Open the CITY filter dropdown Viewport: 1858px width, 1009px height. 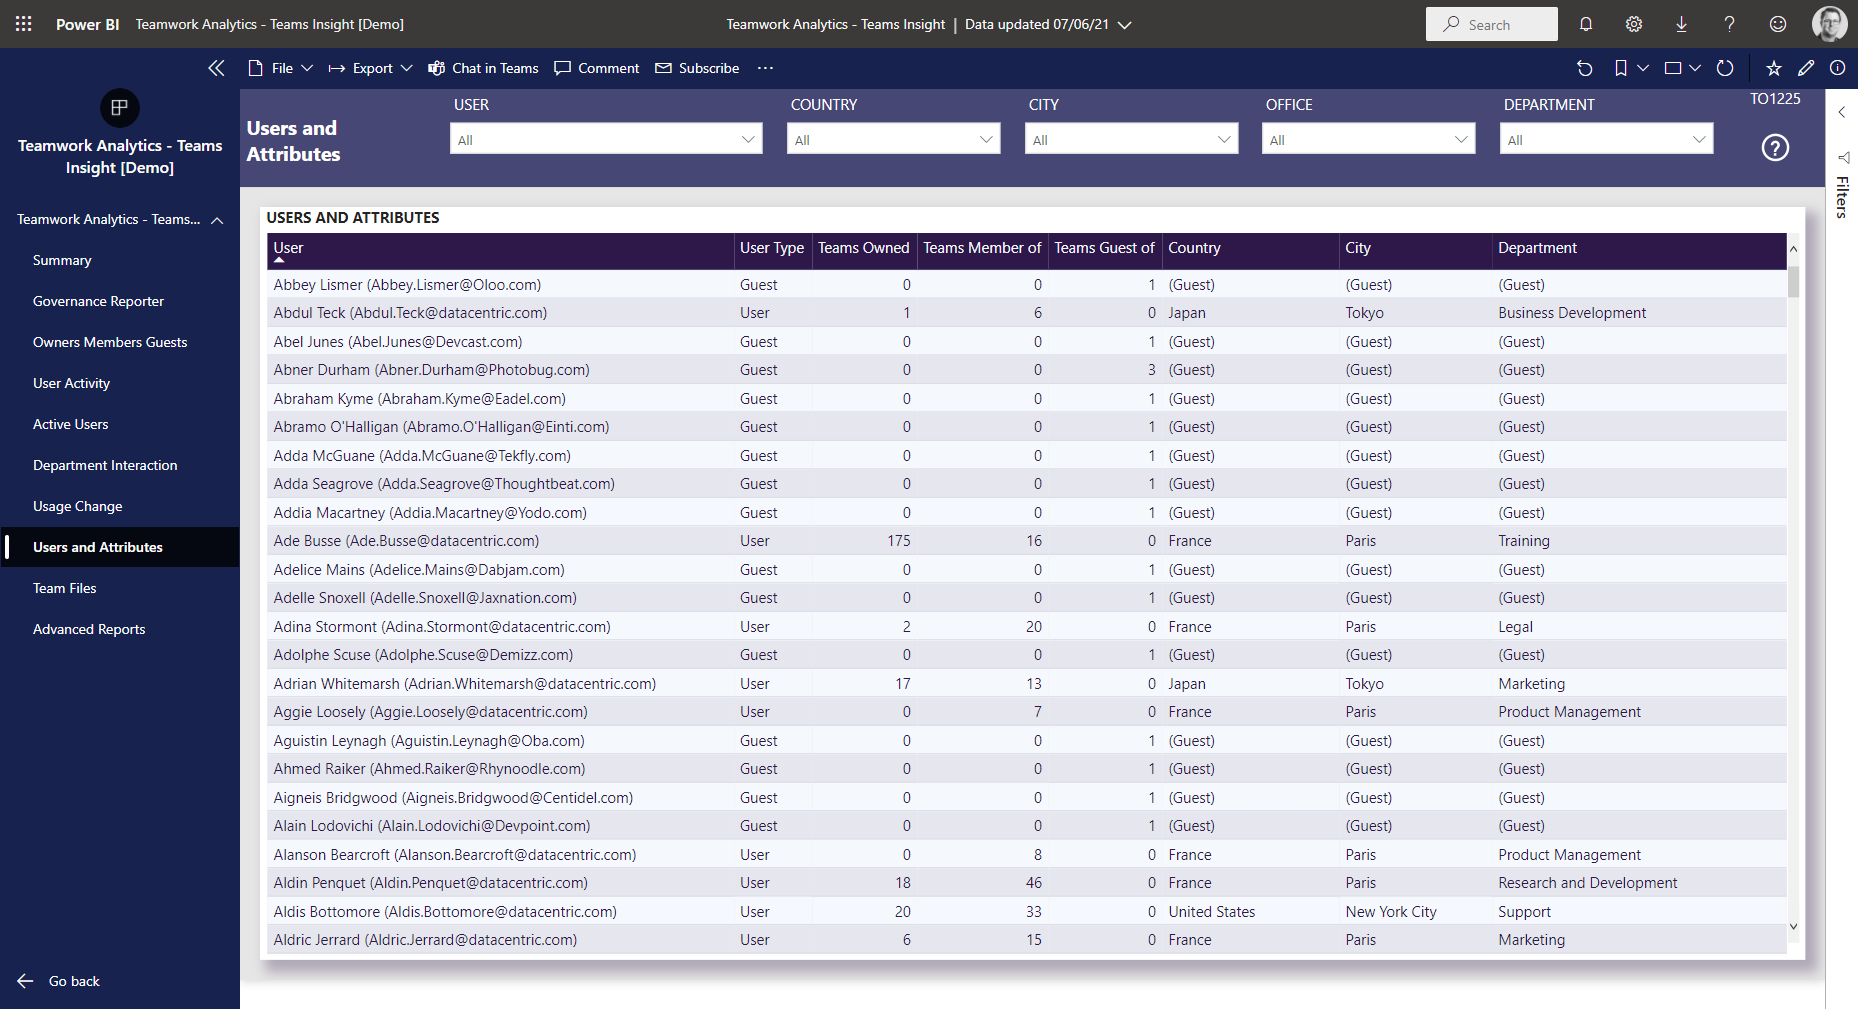1132,139
